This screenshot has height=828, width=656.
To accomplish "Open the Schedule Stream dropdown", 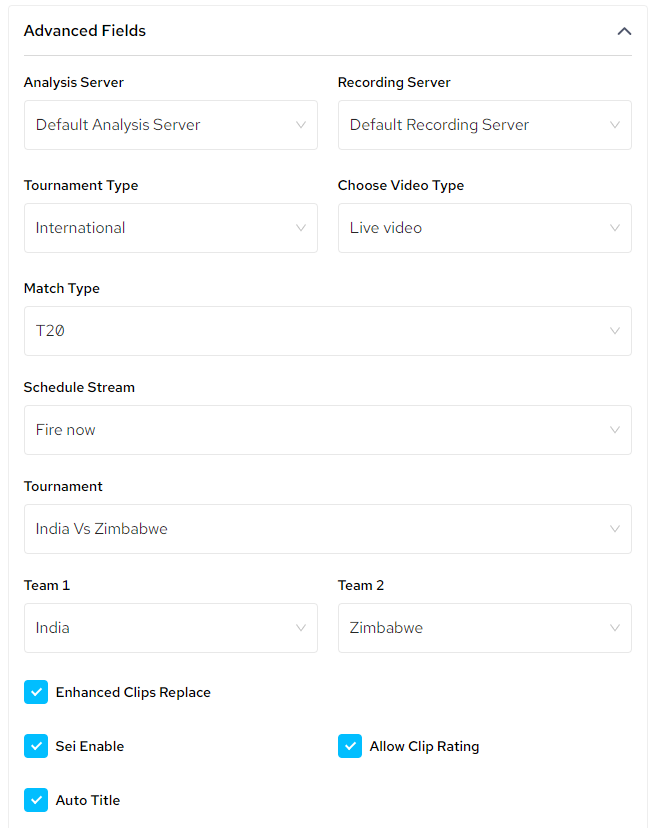I will [327, 430].
